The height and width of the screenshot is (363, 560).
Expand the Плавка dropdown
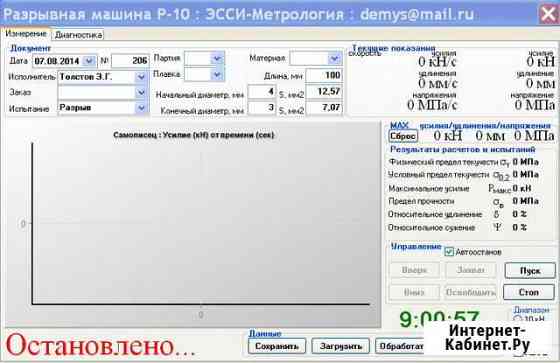(217, 74)
